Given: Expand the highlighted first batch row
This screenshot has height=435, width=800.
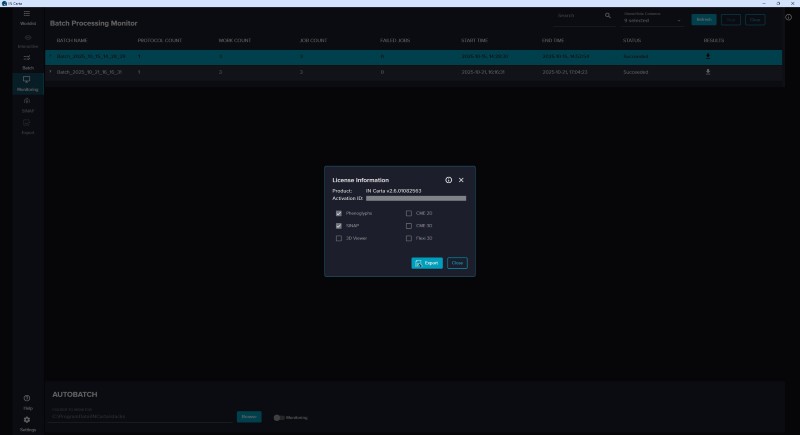Looking at the screenshot, I should (x=50, y=56).
